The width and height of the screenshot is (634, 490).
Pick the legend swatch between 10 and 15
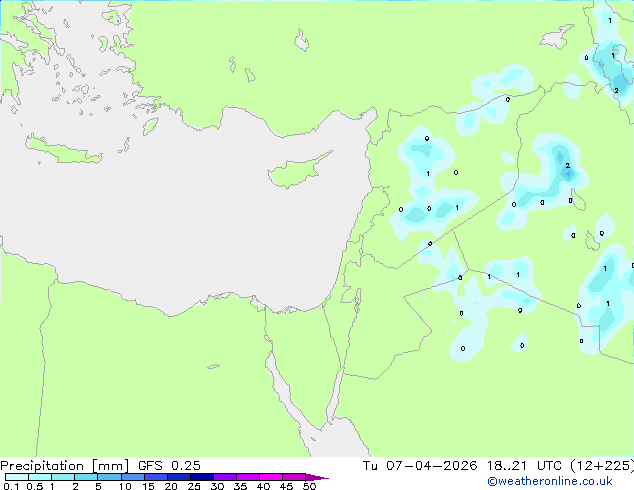(132, 477)
